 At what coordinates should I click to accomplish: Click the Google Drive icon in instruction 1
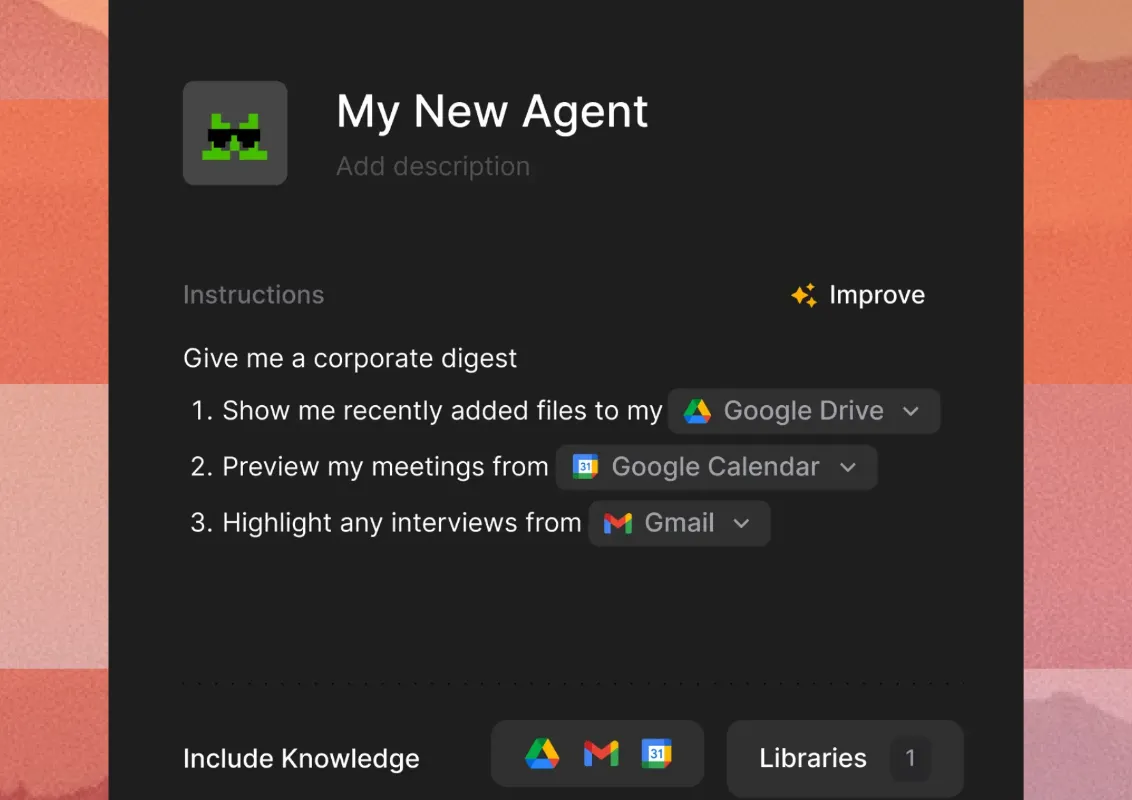[697, 411]
